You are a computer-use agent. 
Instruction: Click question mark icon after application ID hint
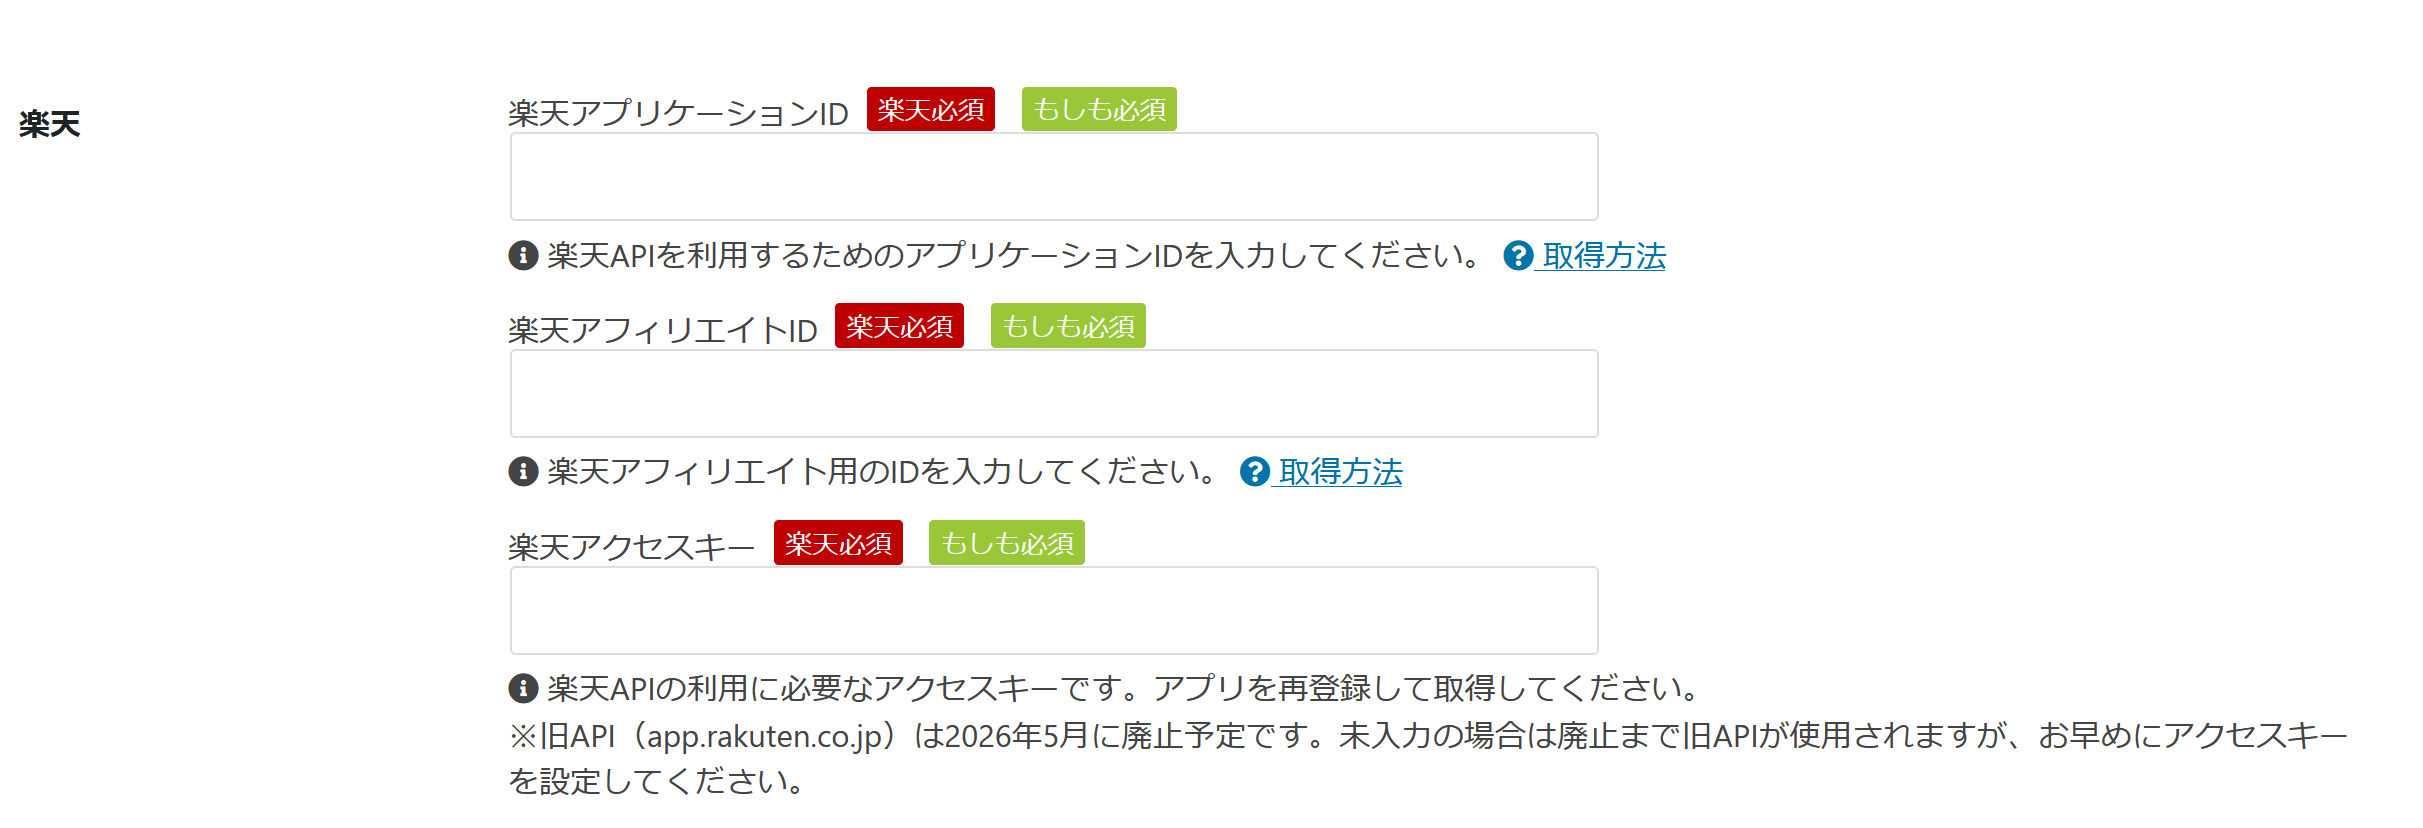pos(1518,256)
